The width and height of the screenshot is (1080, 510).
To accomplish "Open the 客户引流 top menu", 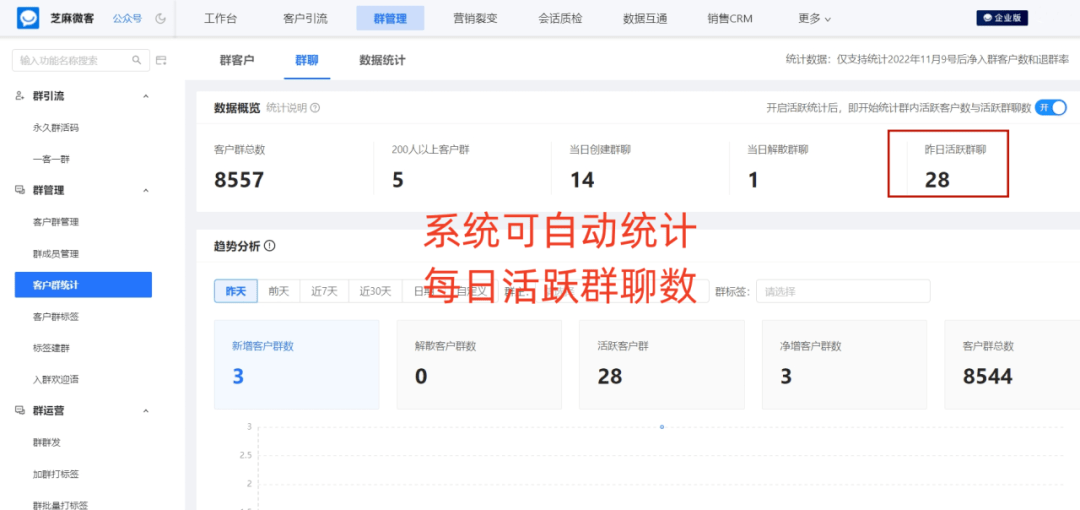I will pos(305,18).
